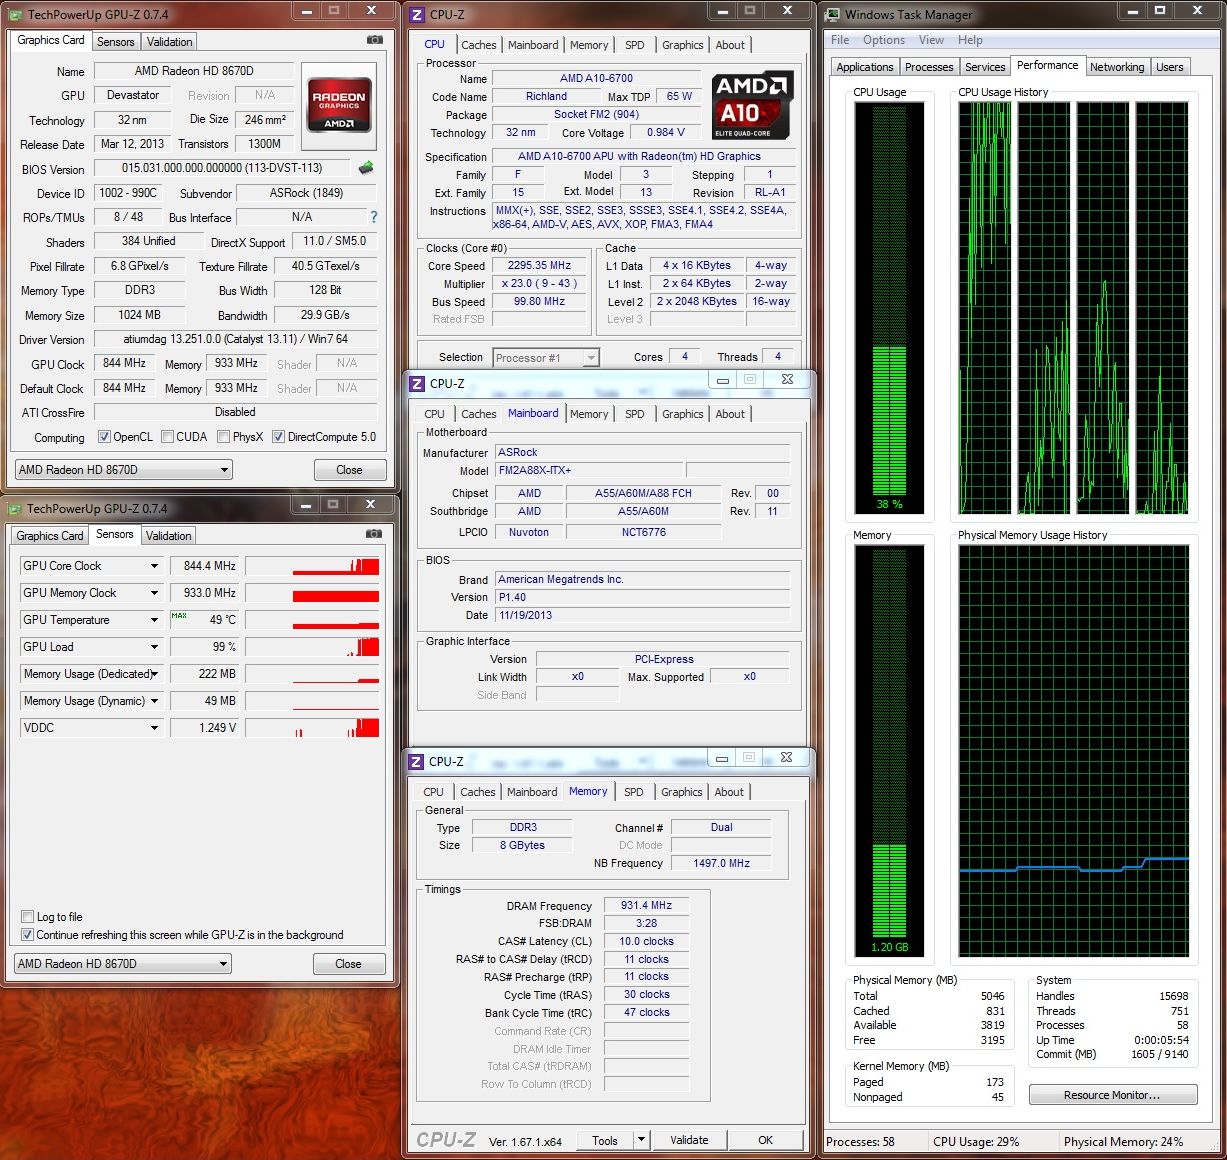The width and height of the screenshot is (1227, 1160).
Task: Click the Radeon Graphics logo
Action: (x=339, y=105)
